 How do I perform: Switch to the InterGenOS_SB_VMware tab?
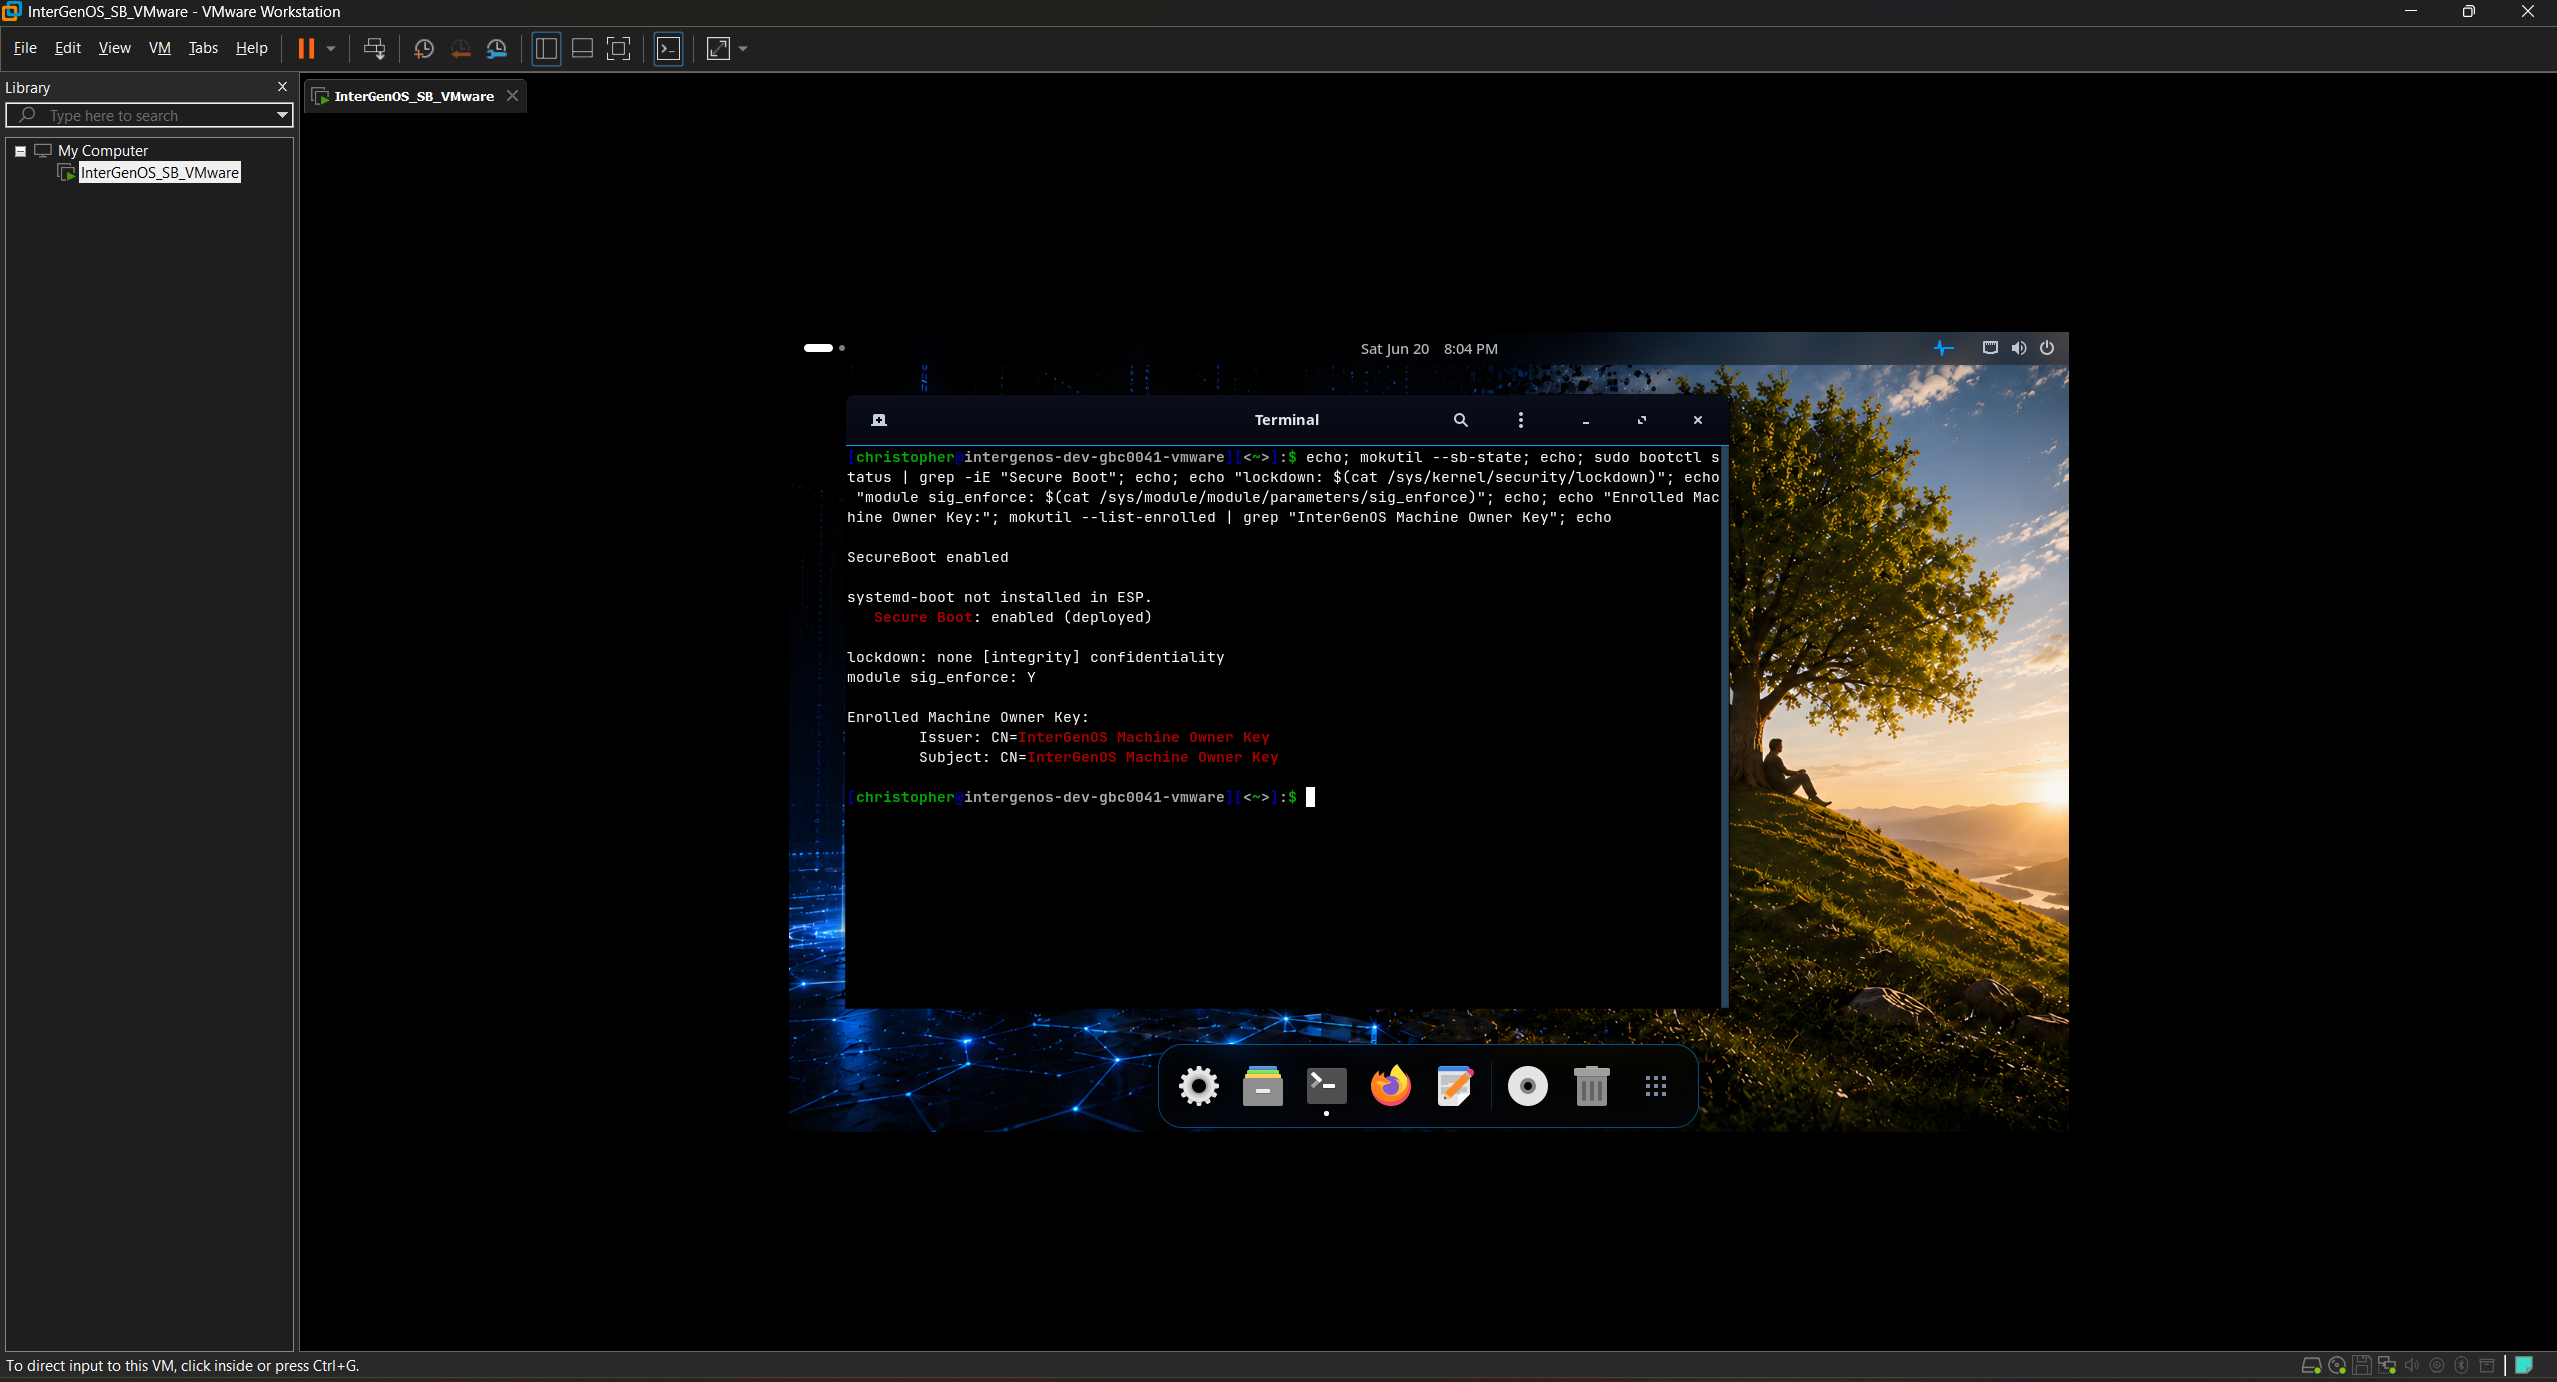click(x=413, y=96)
